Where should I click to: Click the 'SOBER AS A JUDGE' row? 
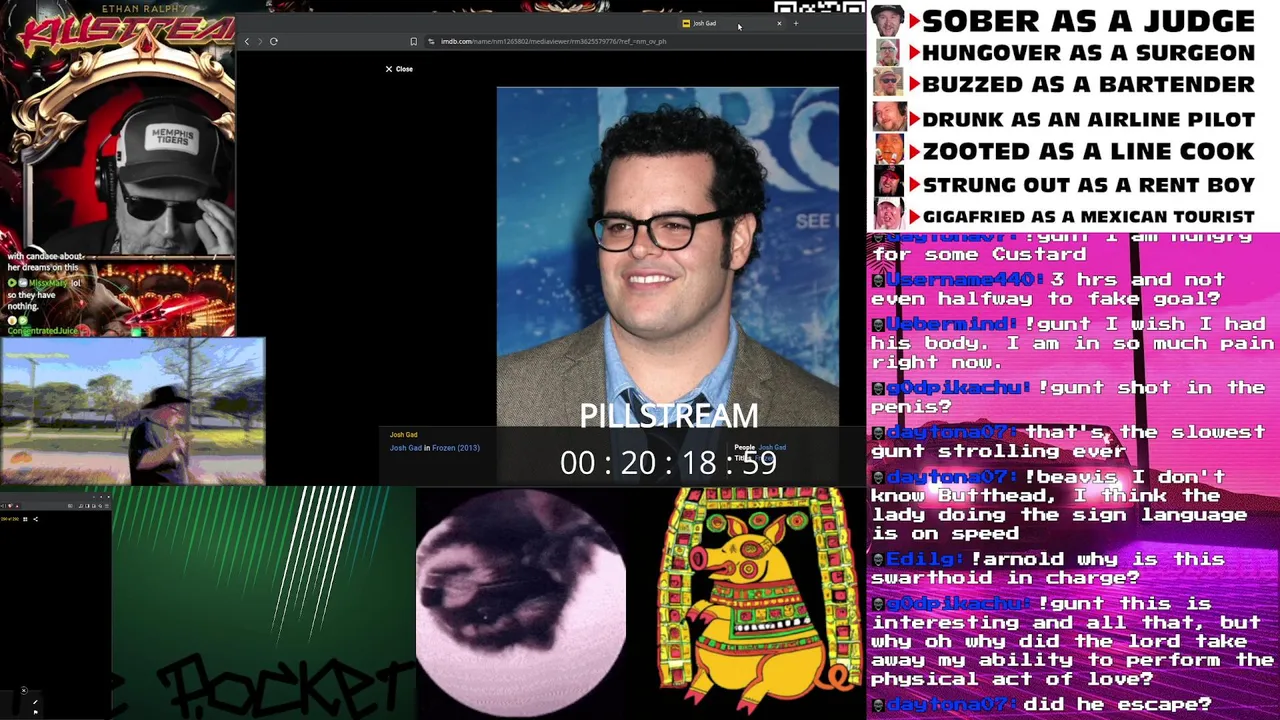pyautogui.click(x=1064, y=21)
